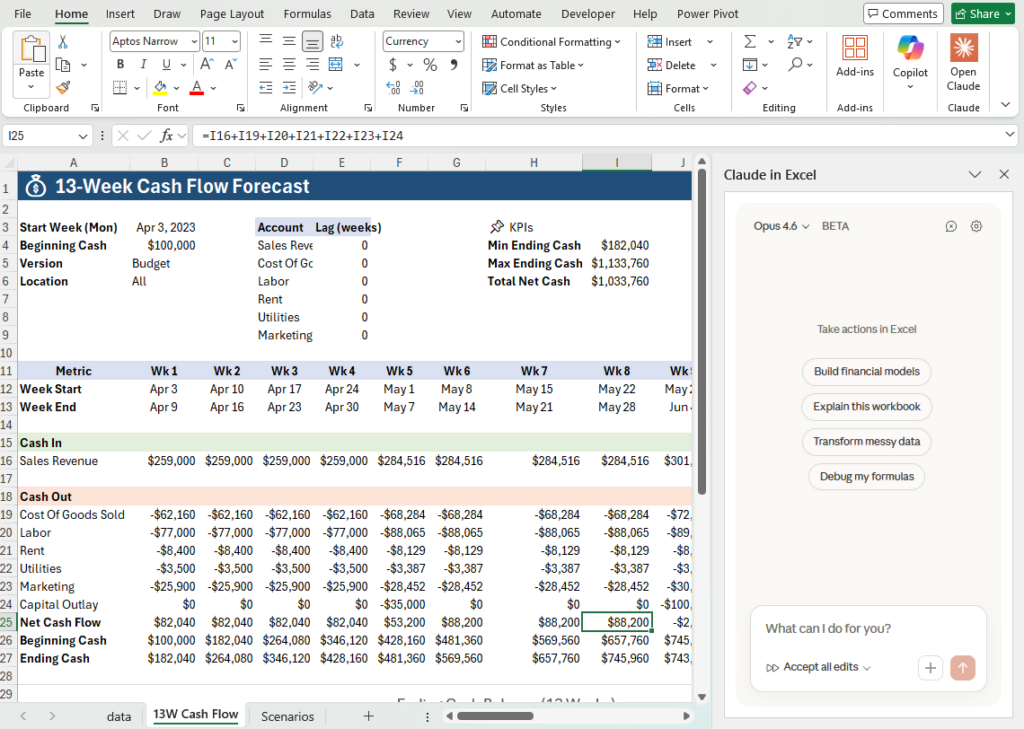This screenshot has height=729, width=1024.
Task: Open the Conditional Formatting gallery
Action: (x=551, y=41)
